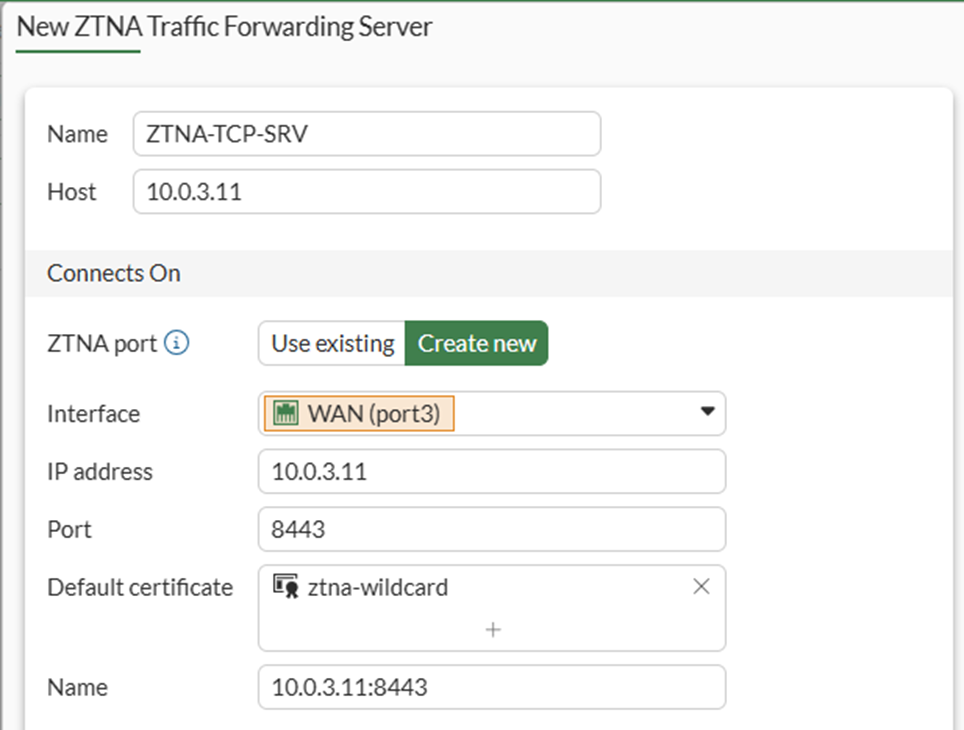Focus the server Name field ZTNA-TCP-SRV

(x=366, y=134)
